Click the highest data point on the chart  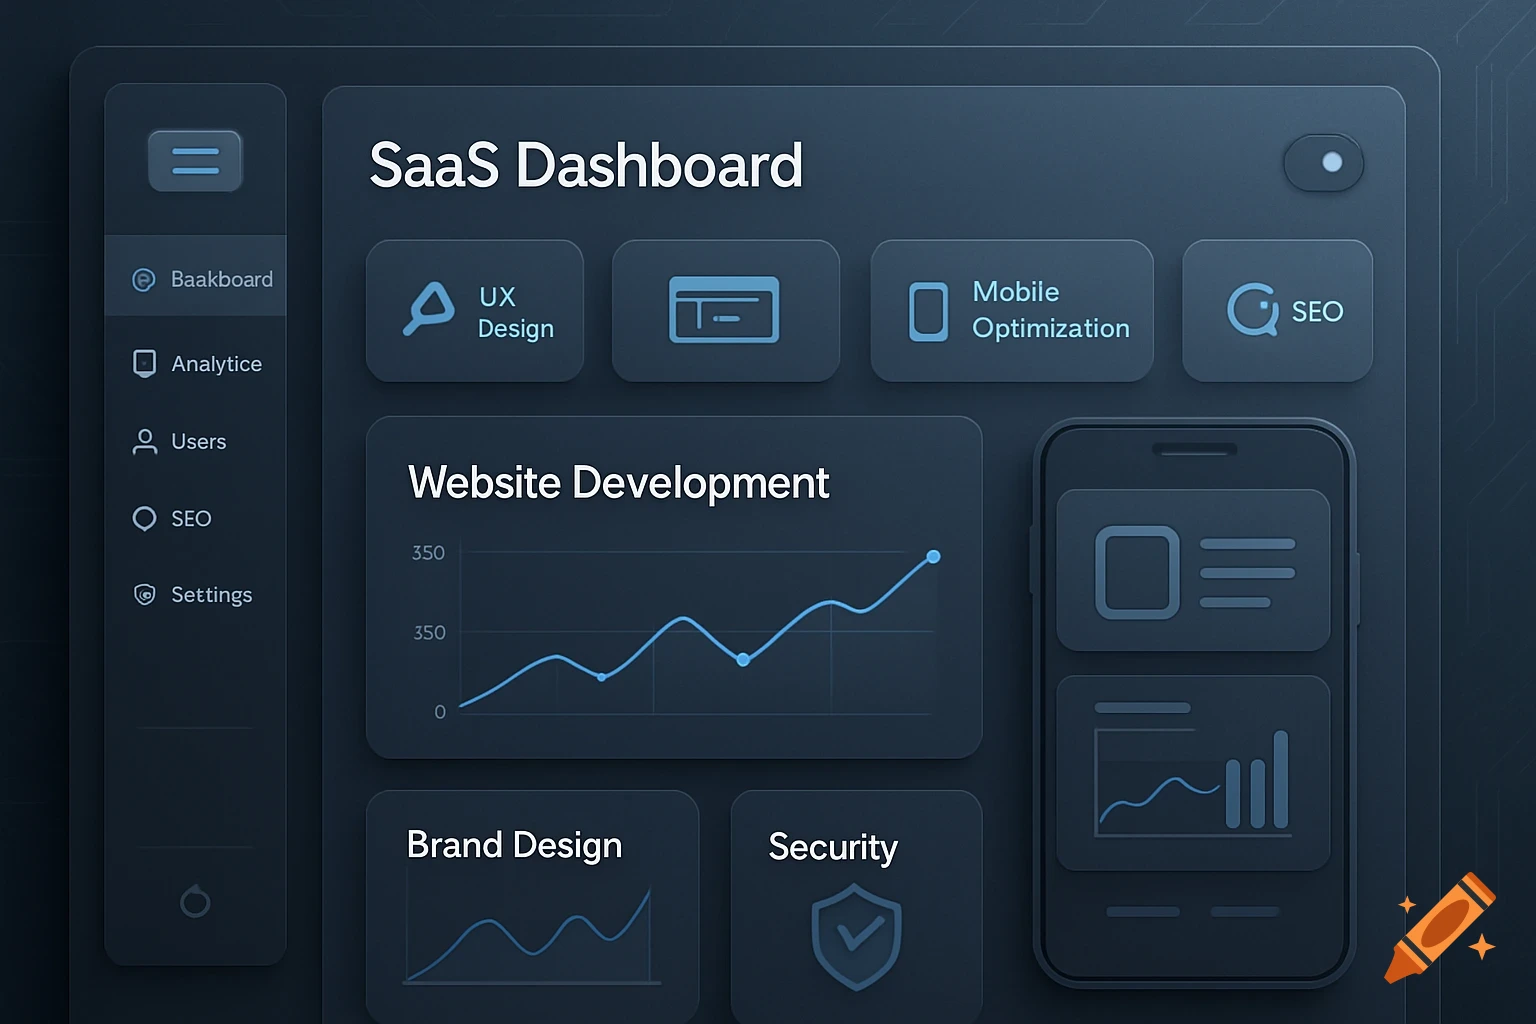pos(933,556)
